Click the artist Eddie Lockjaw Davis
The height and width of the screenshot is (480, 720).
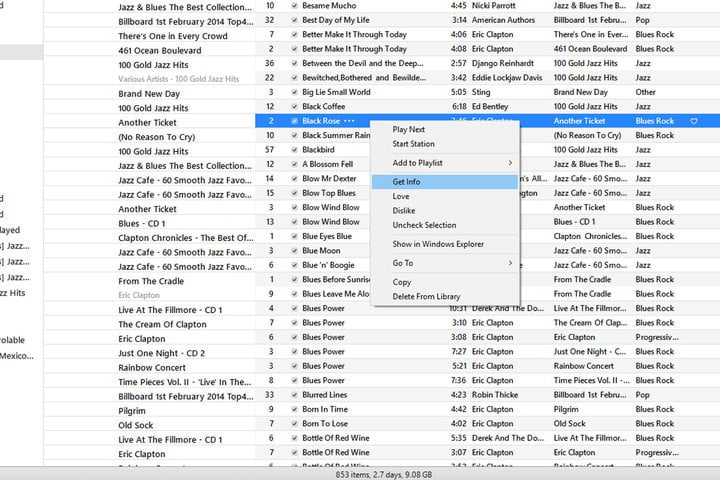(507, 78)
